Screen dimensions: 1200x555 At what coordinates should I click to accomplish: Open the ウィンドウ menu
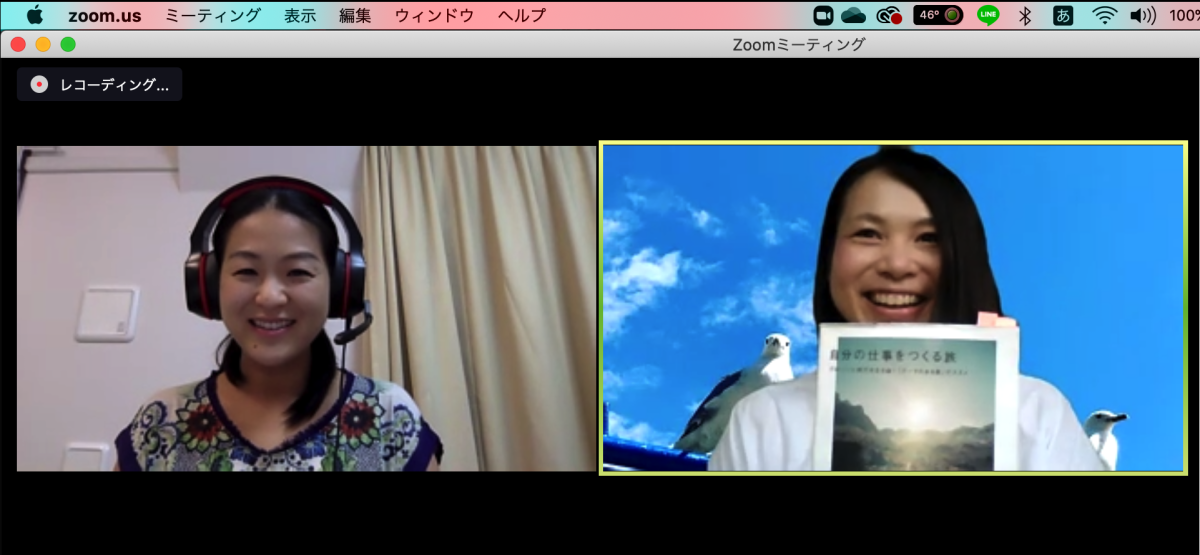434,15
